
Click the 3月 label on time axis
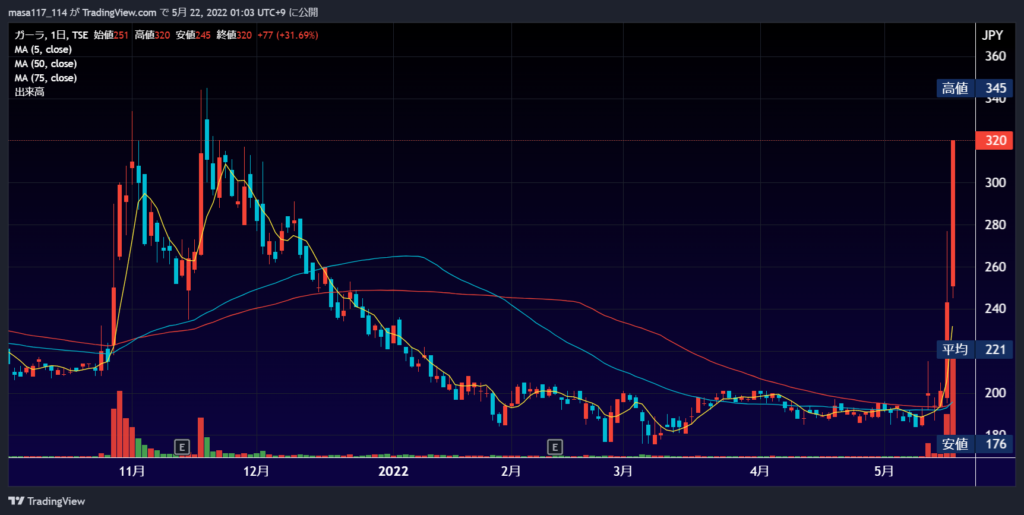[623, 471]
